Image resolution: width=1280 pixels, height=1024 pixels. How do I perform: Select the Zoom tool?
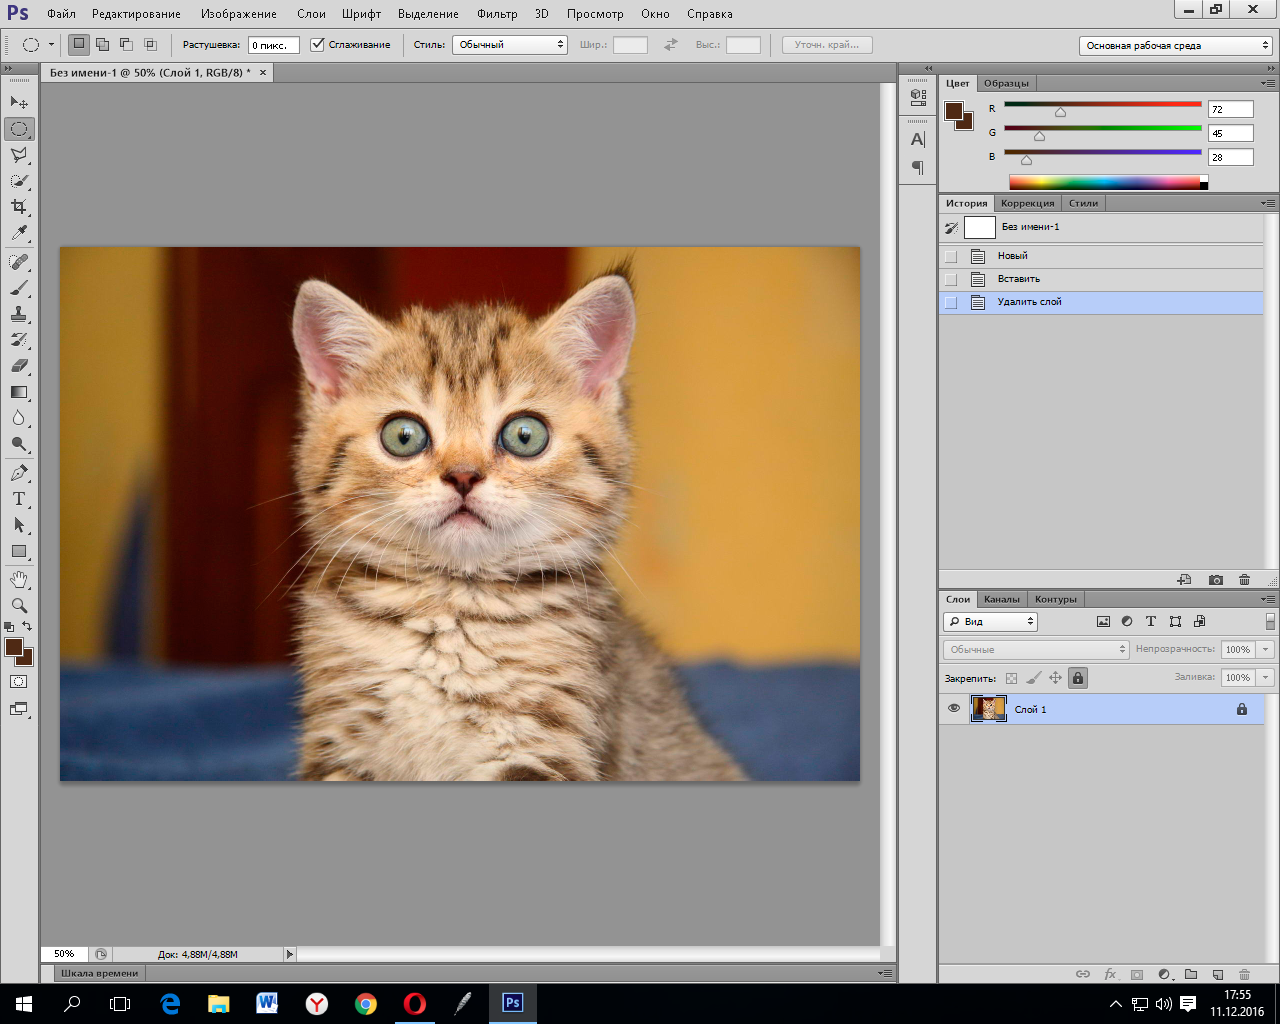(x=19, y=606)
